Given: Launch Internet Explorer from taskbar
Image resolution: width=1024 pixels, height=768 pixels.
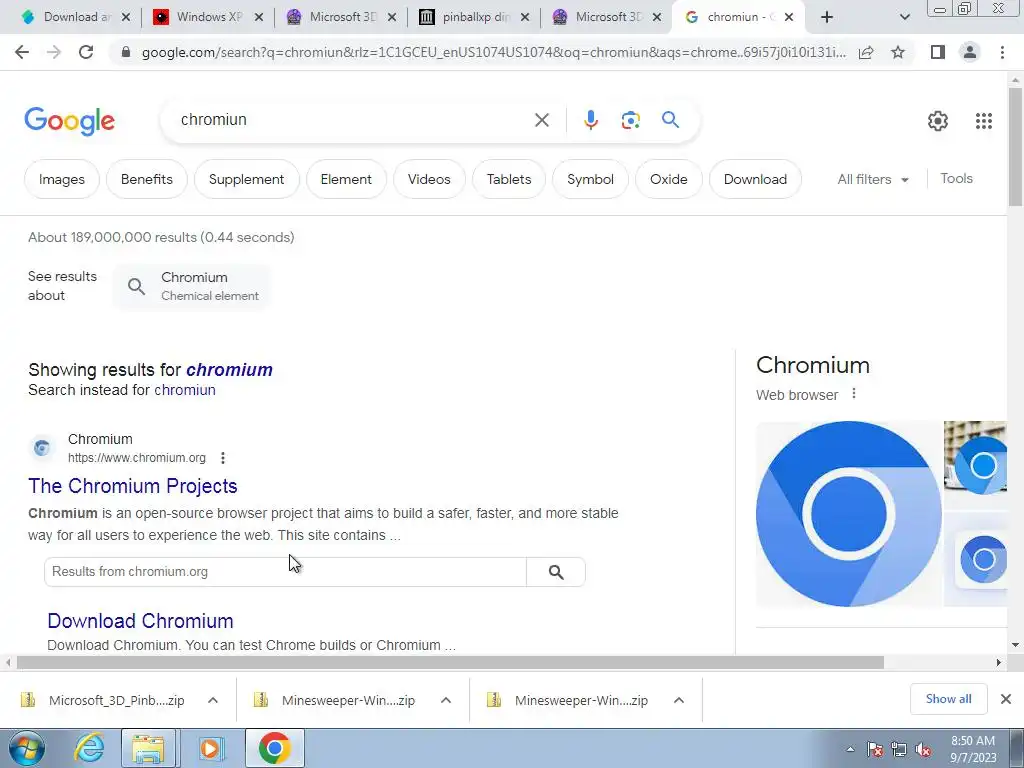Looking at the screenshot, I should [x=89, y=748].
